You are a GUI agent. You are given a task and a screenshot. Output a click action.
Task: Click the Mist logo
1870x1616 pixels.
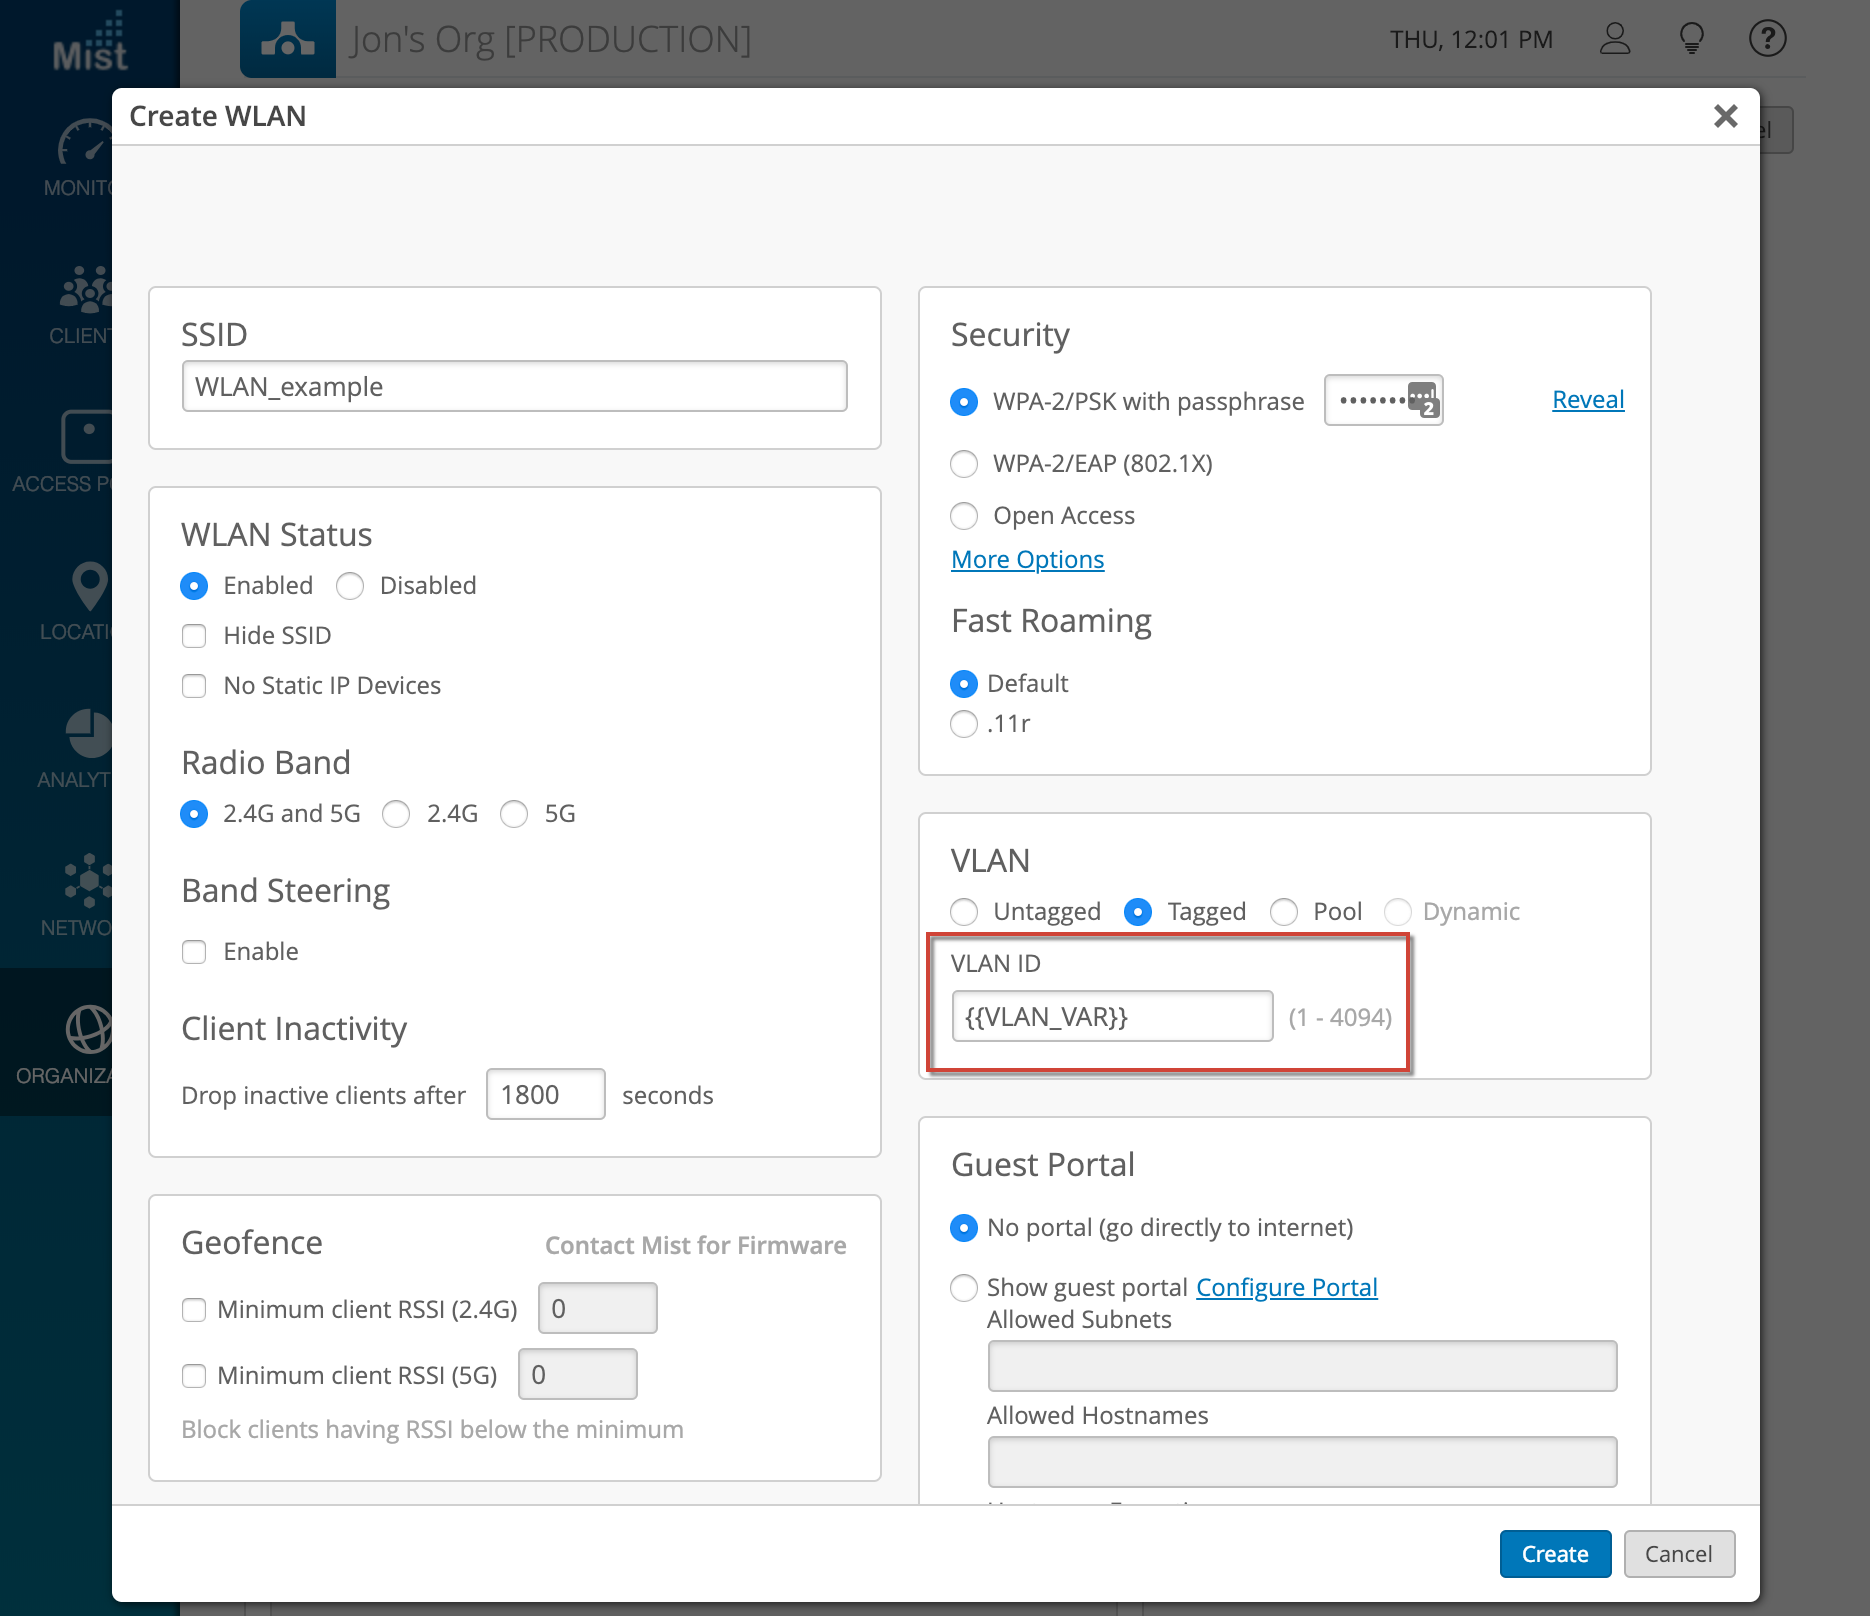[90, 42]
